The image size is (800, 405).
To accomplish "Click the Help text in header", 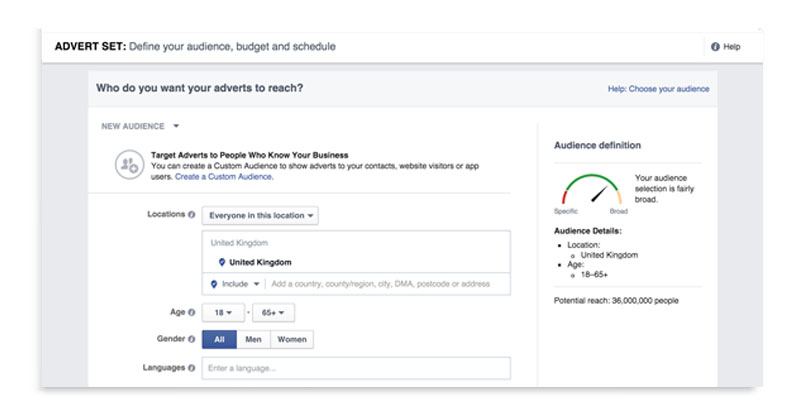I will [732, 46].
